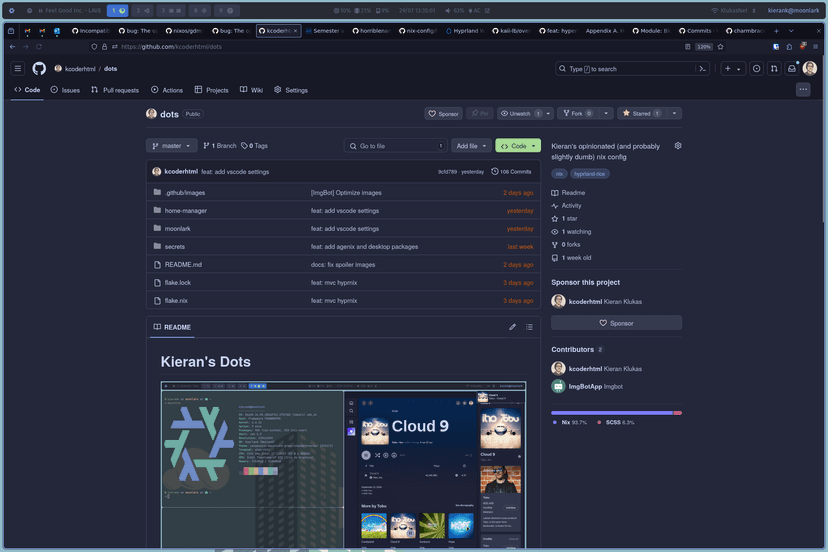Viewport: 828px width, 552px height.
Task: Pin this repository with the Pin button
Action: tap(480, 114)
